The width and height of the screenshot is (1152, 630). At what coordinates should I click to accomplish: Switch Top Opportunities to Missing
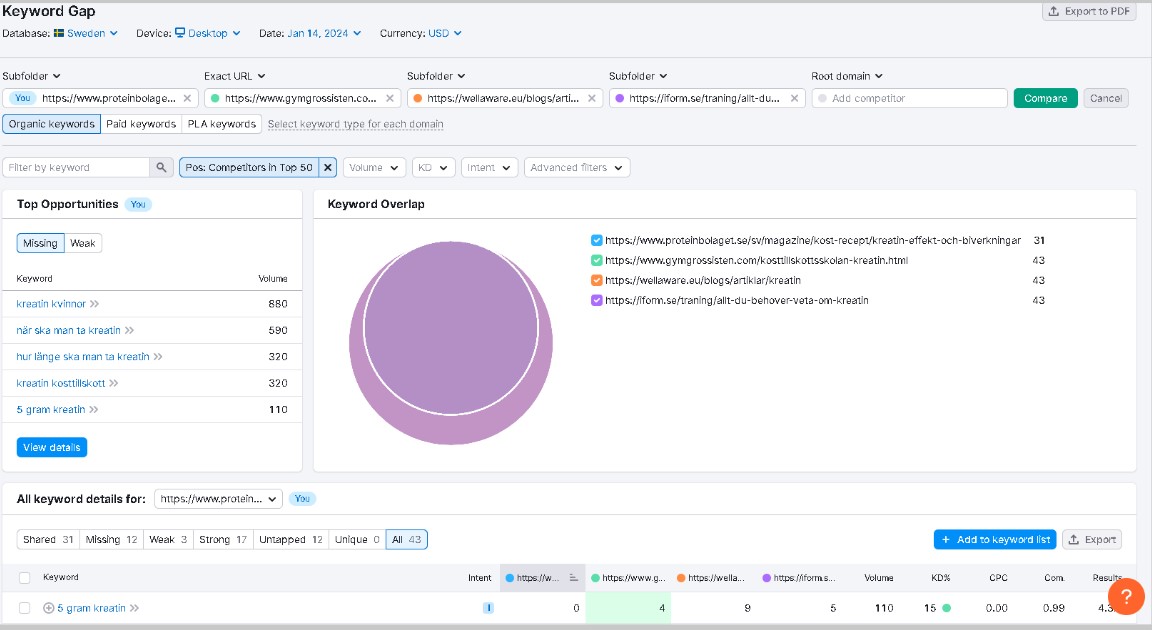click(x=40, y=243)
